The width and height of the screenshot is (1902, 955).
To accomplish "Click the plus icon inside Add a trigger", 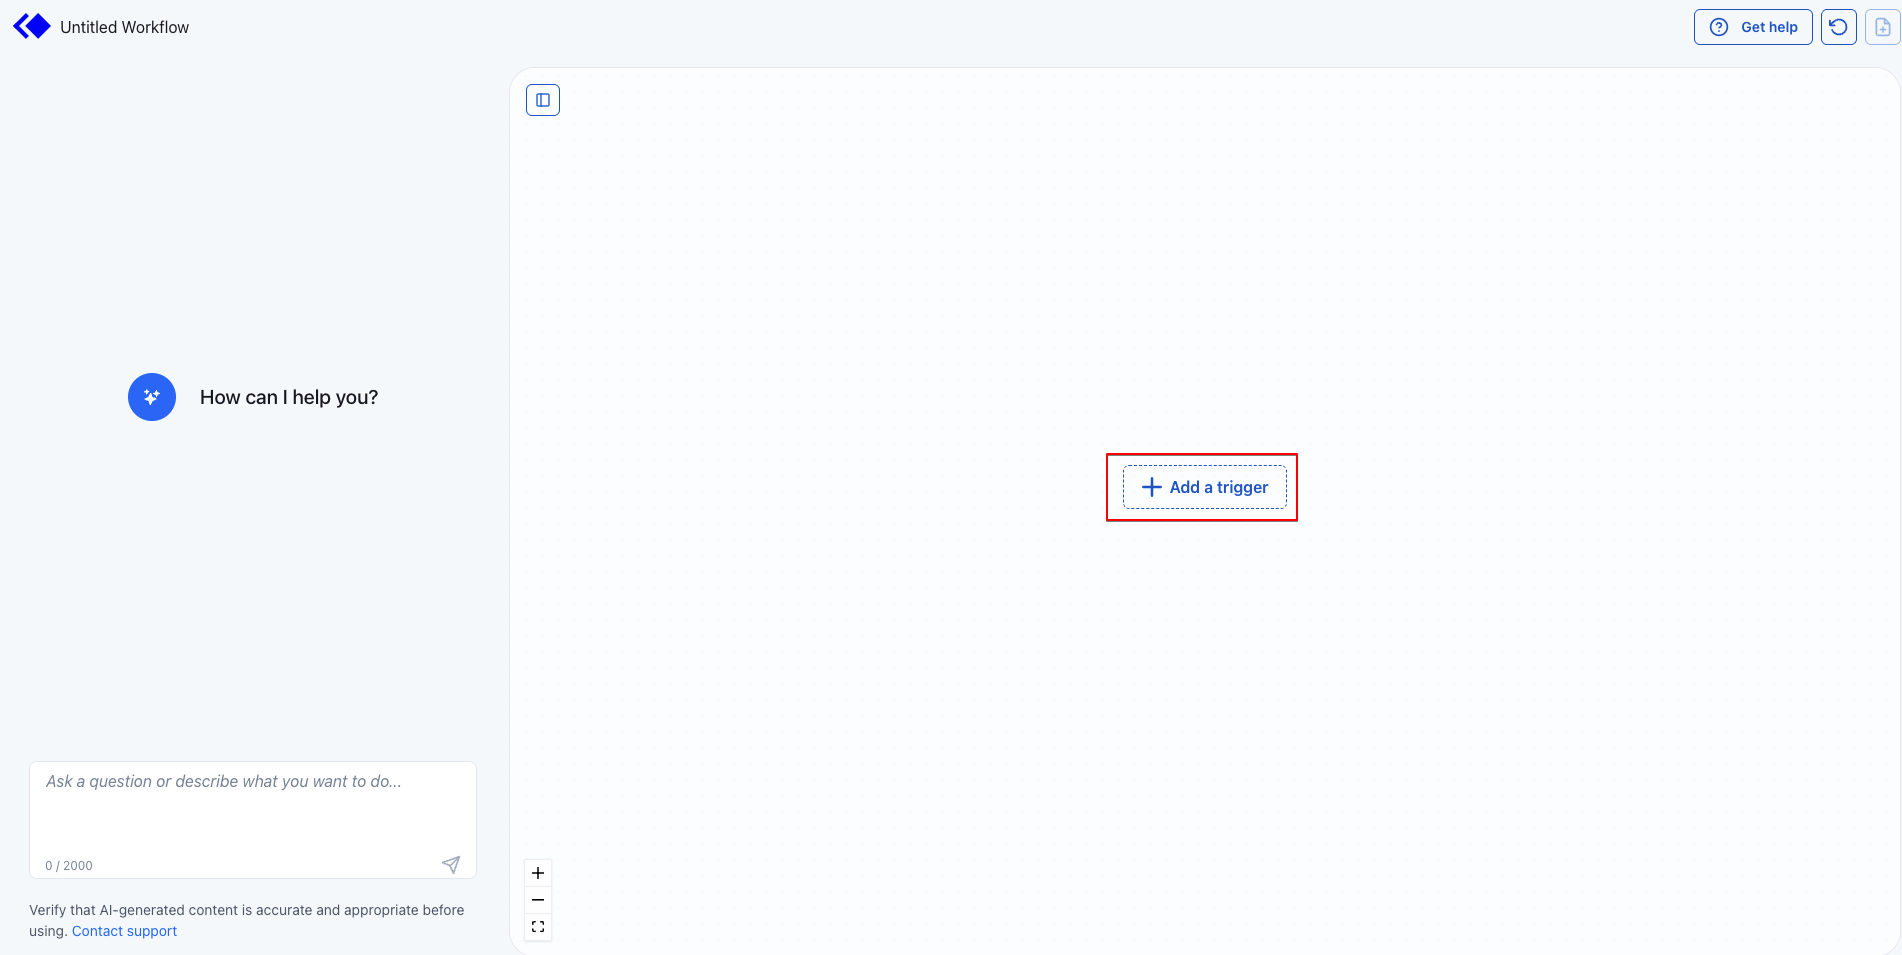I will (1151, 487).
